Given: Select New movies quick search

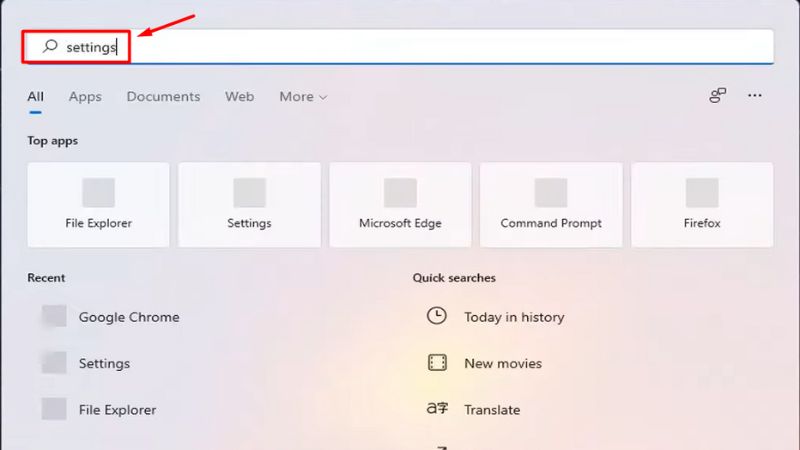Looking at the screenshot, I should point(503,363).
